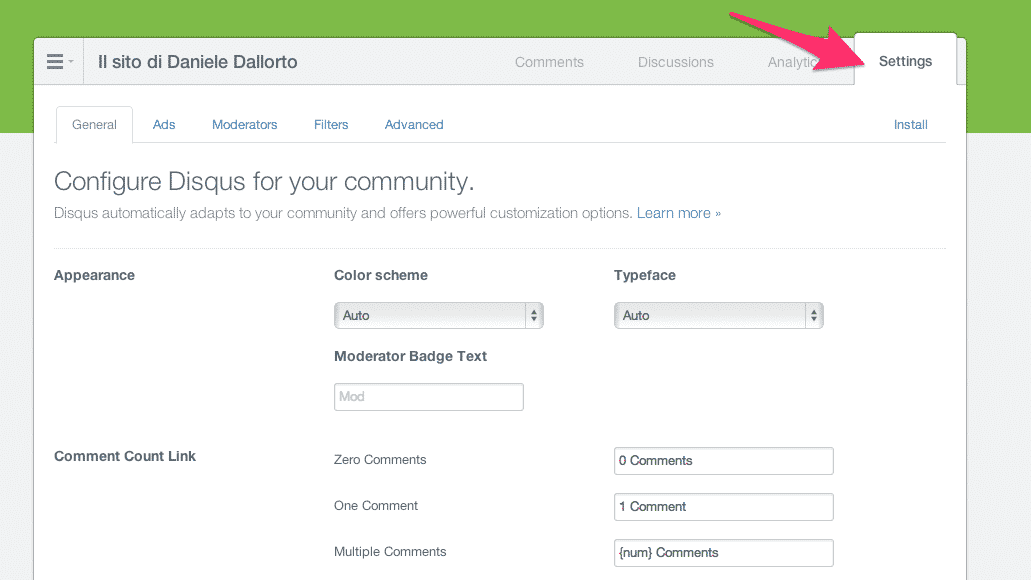Select the General settings subtab
This screenshot has height=580, width=1031.
pyautogui.click(x=95, y=125)
